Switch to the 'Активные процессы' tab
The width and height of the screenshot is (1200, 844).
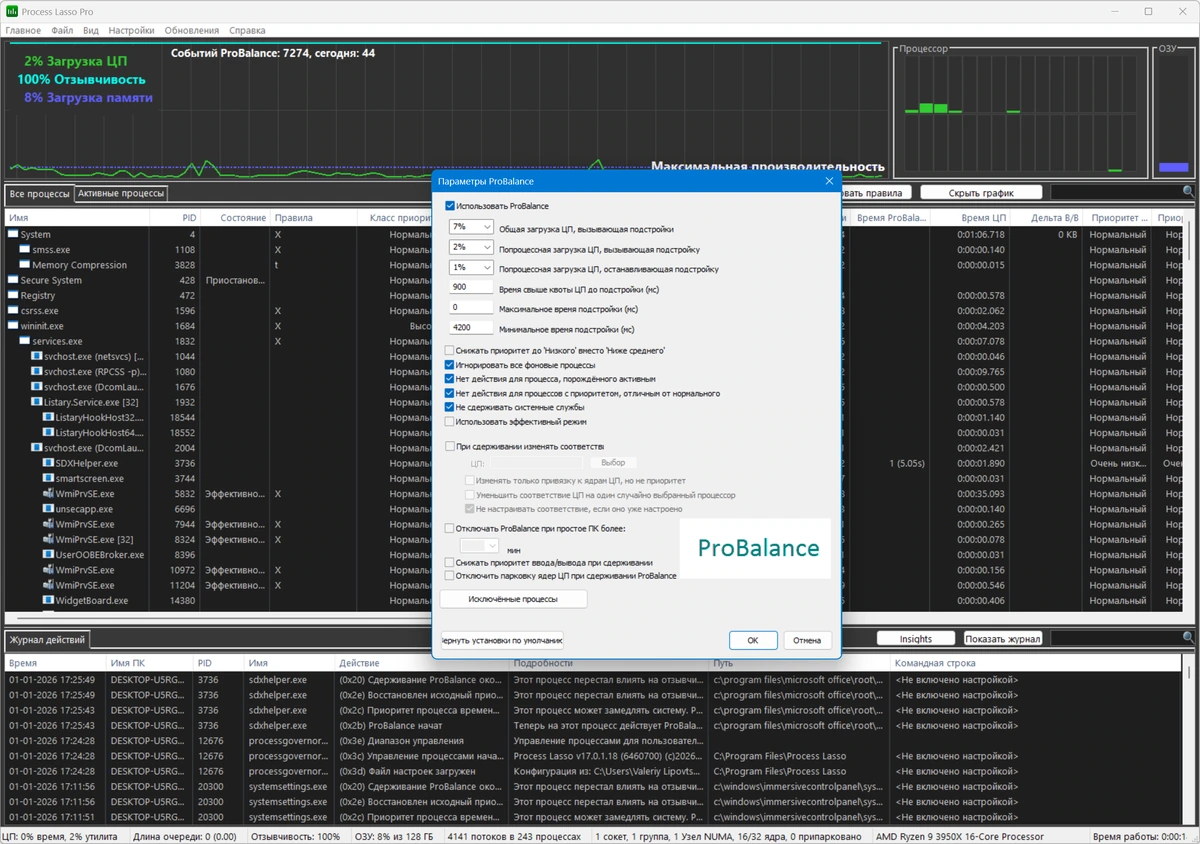121,193
